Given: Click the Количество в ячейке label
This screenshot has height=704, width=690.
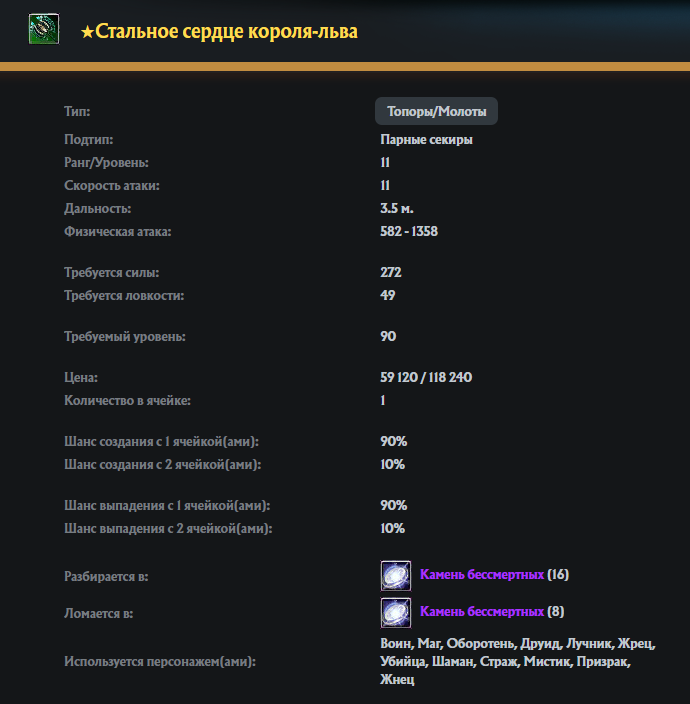Looking at the screenshot, I should pyautogui.click(x=127, y=401).
